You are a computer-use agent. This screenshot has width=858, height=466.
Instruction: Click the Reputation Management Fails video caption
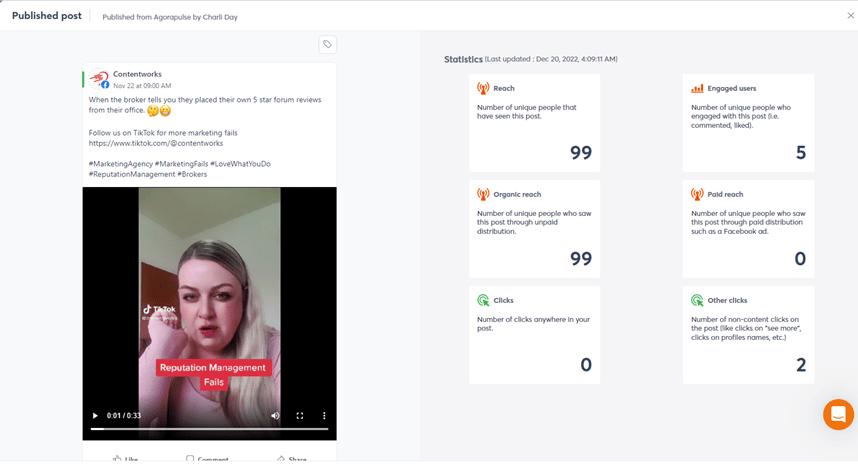(213, 375)
